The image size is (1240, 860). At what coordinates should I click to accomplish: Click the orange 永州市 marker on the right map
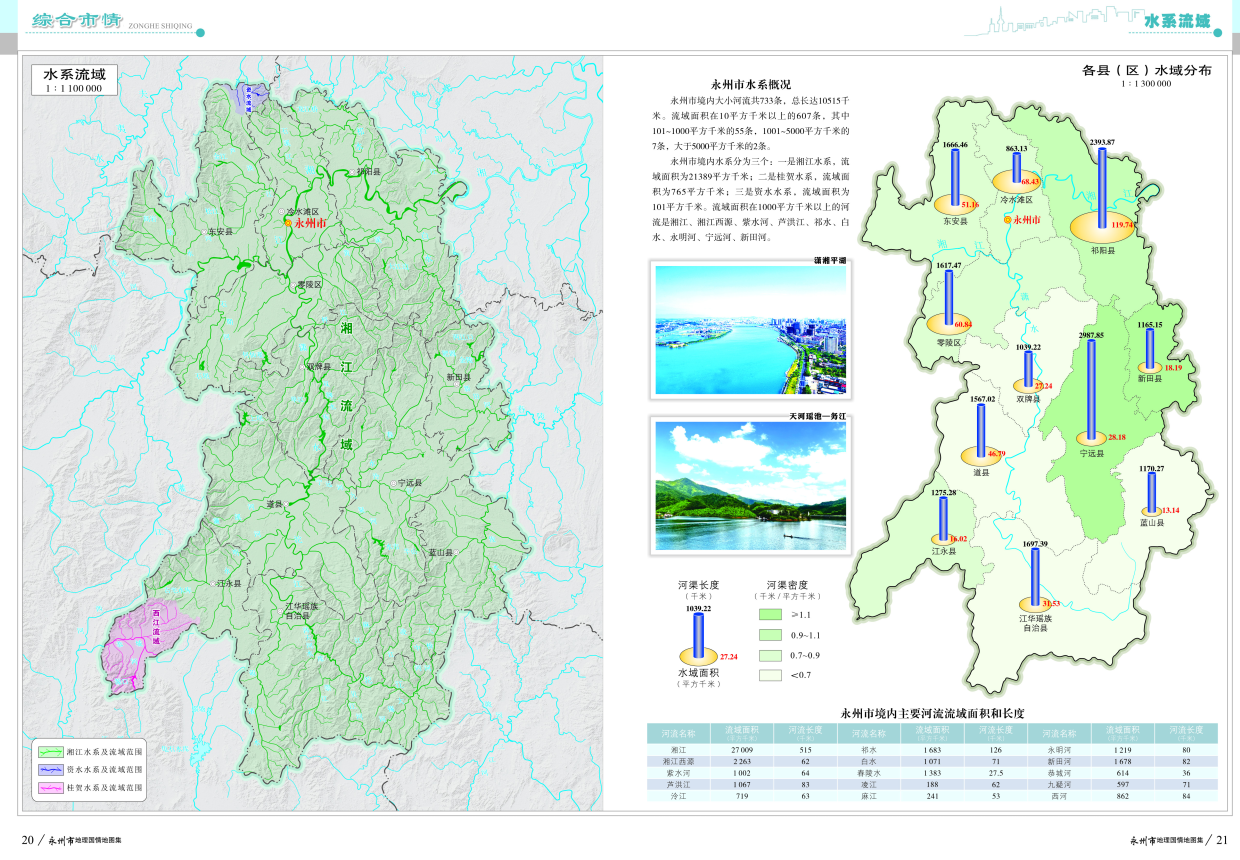[1009, 221]
